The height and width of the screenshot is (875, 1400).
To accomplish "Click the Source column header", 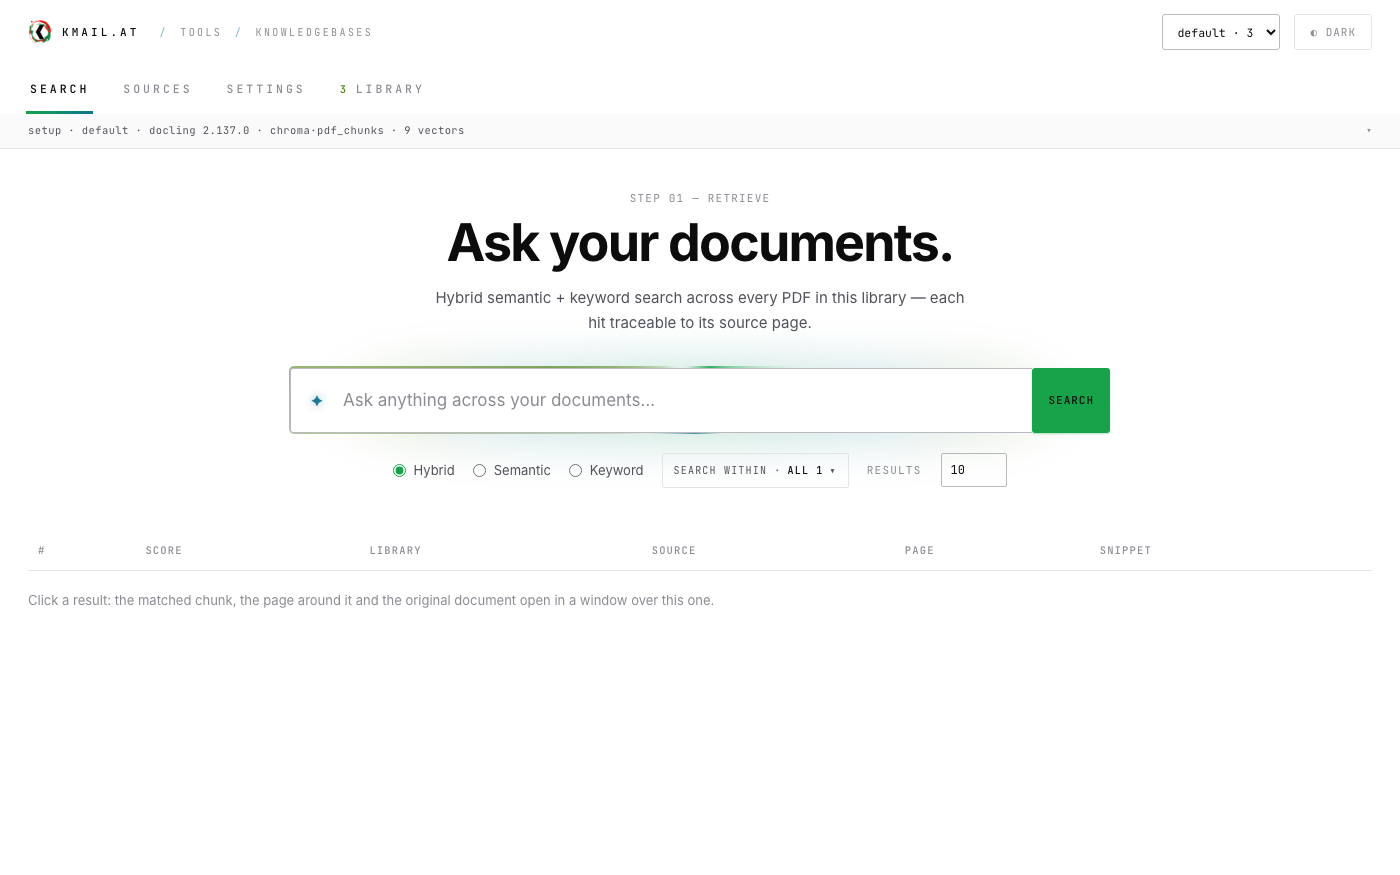I will coord(674,550).
